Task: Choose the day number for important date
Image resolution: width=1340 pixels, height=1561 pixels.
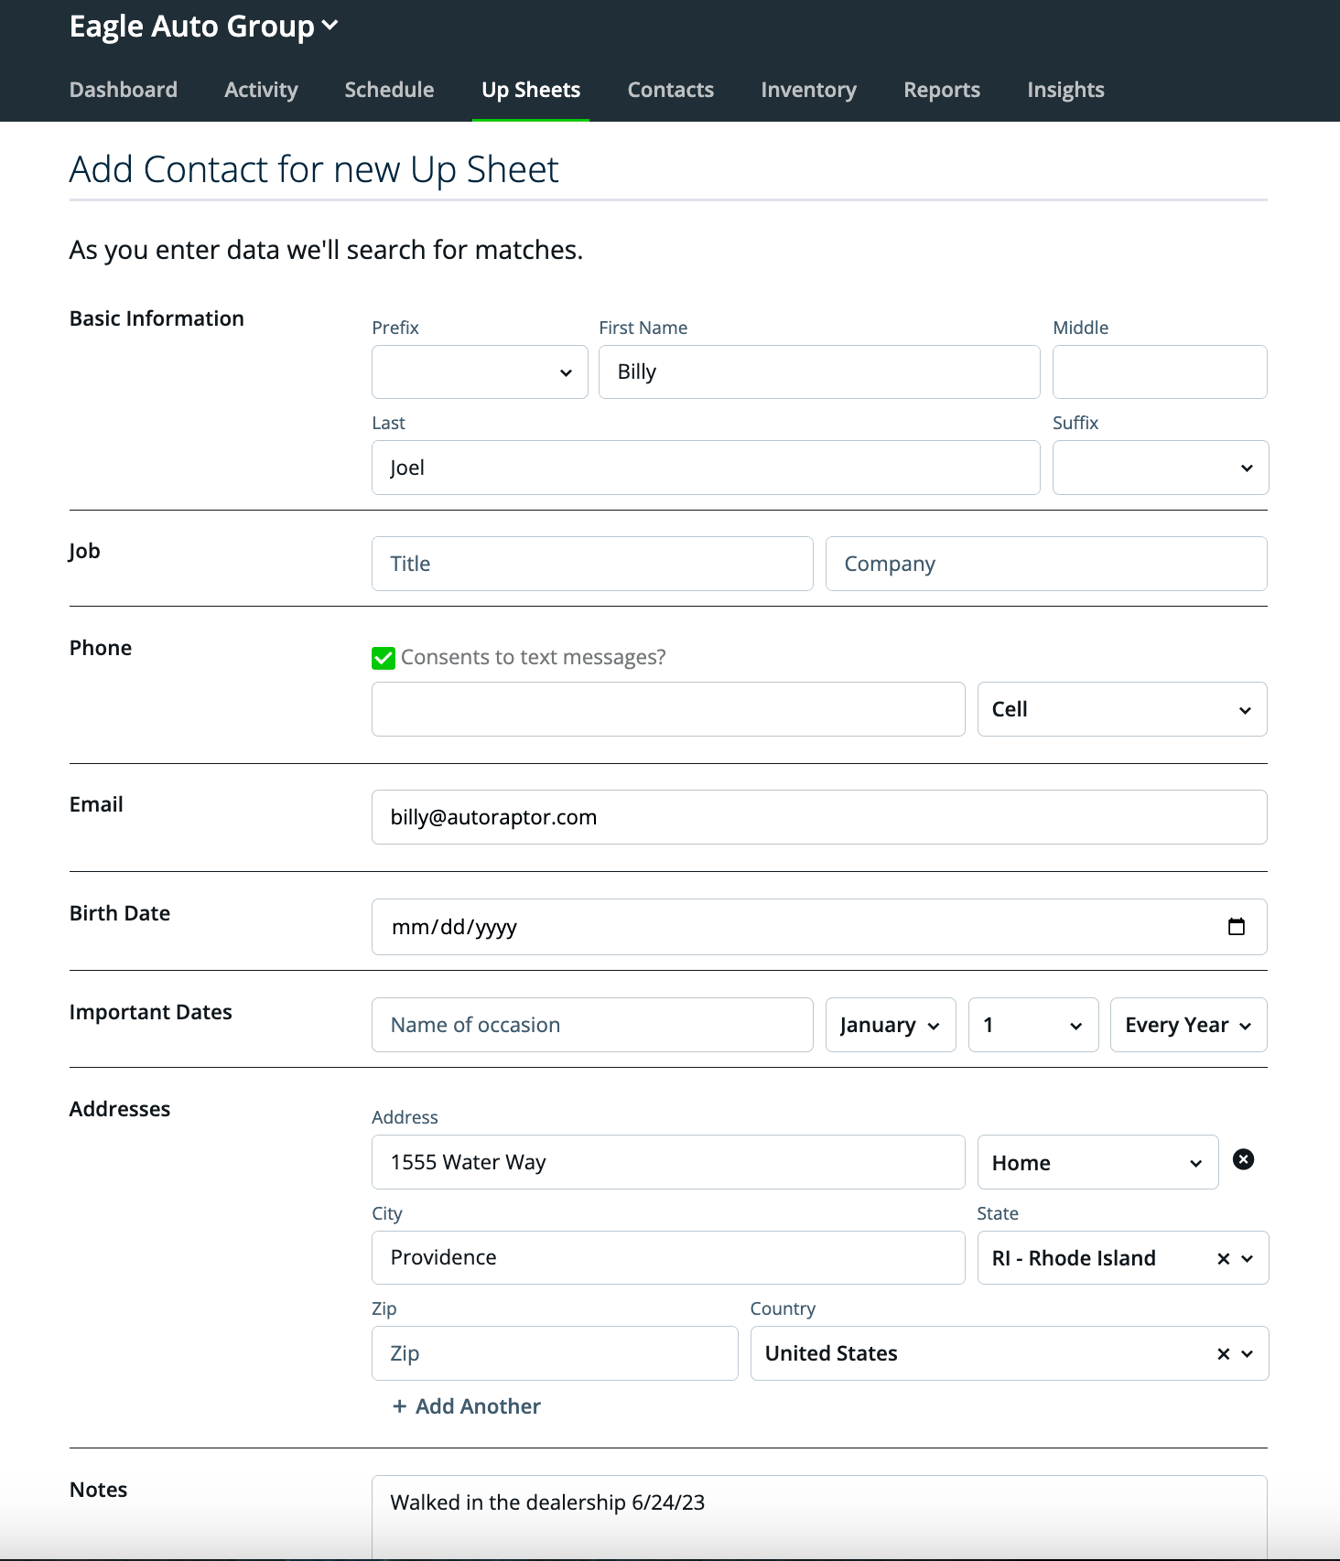Action: [x=1033, y=1025]
